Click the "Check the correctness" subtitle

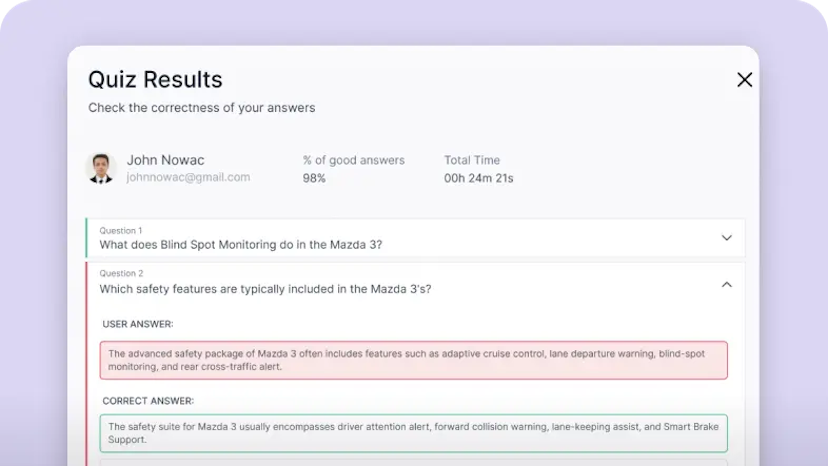point(201,108)
